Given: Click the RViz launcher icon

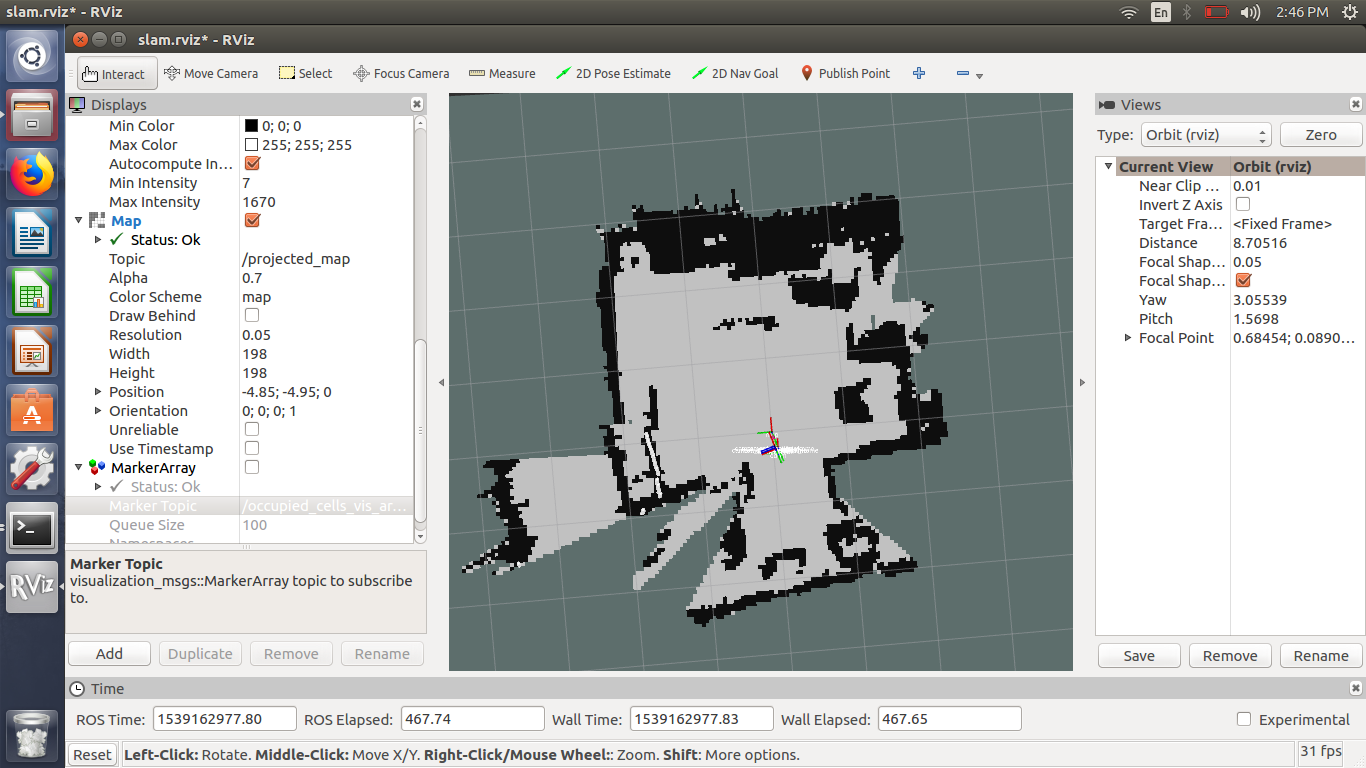Looking at the screenshot, I should point(33,587).
